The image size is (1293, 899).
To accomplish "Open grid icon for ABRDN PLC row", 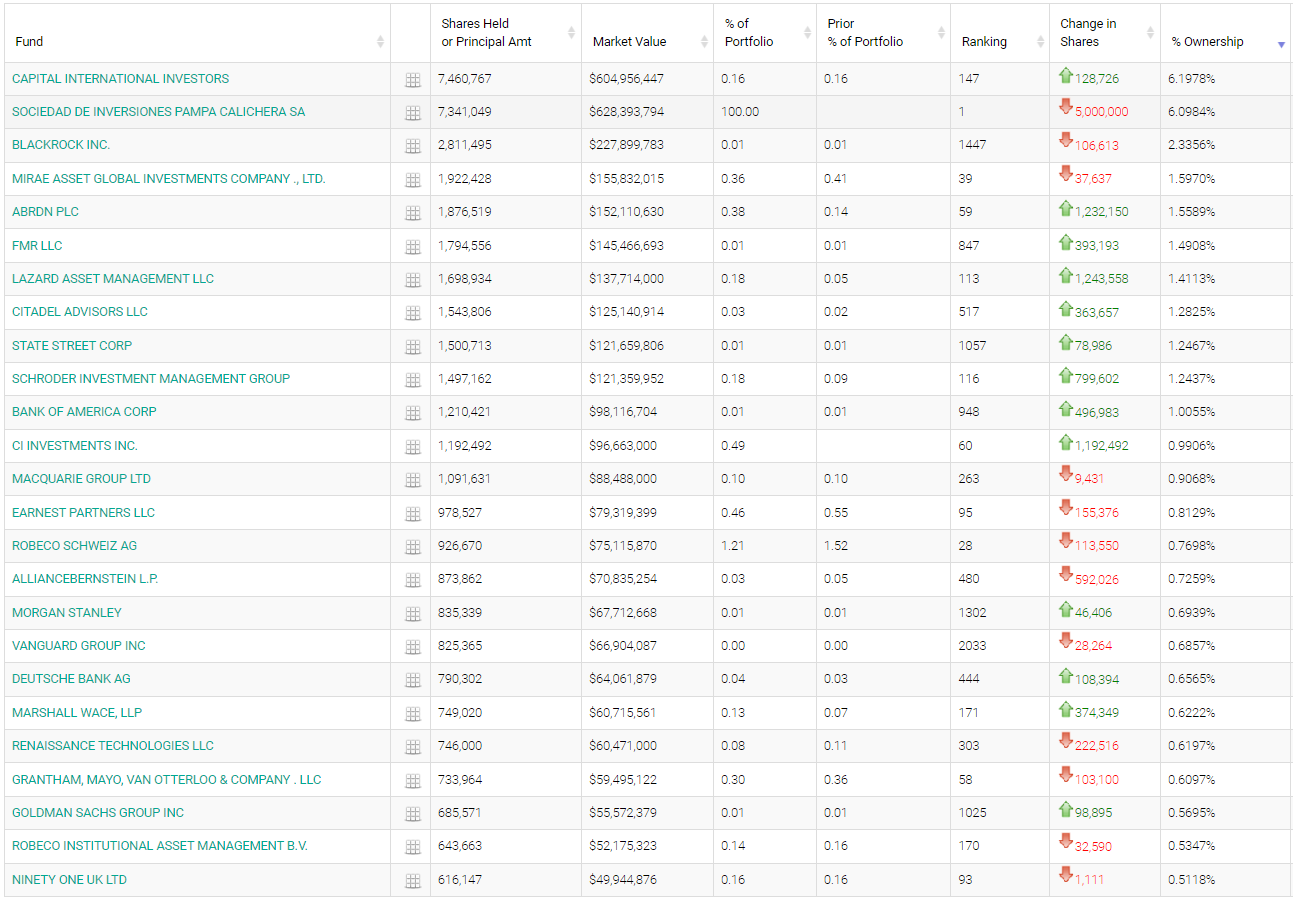I will click(x=413, y=213).
